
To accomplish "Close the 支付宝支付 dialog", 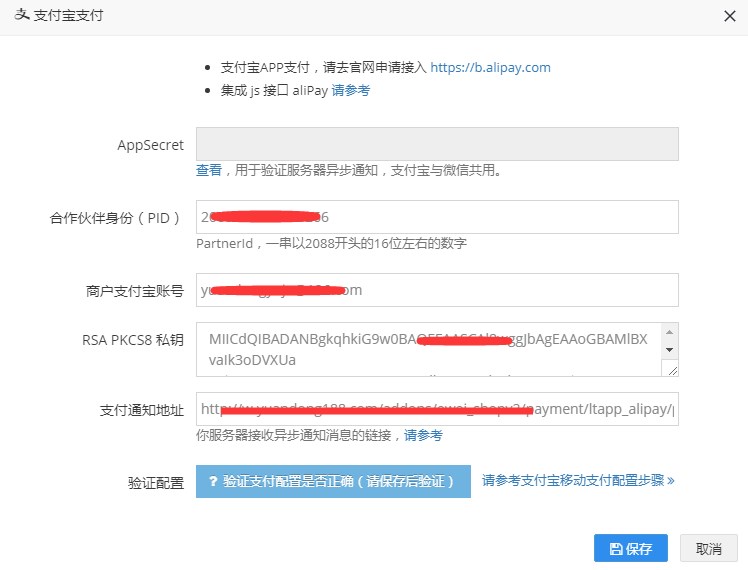I will pos(729,16).
